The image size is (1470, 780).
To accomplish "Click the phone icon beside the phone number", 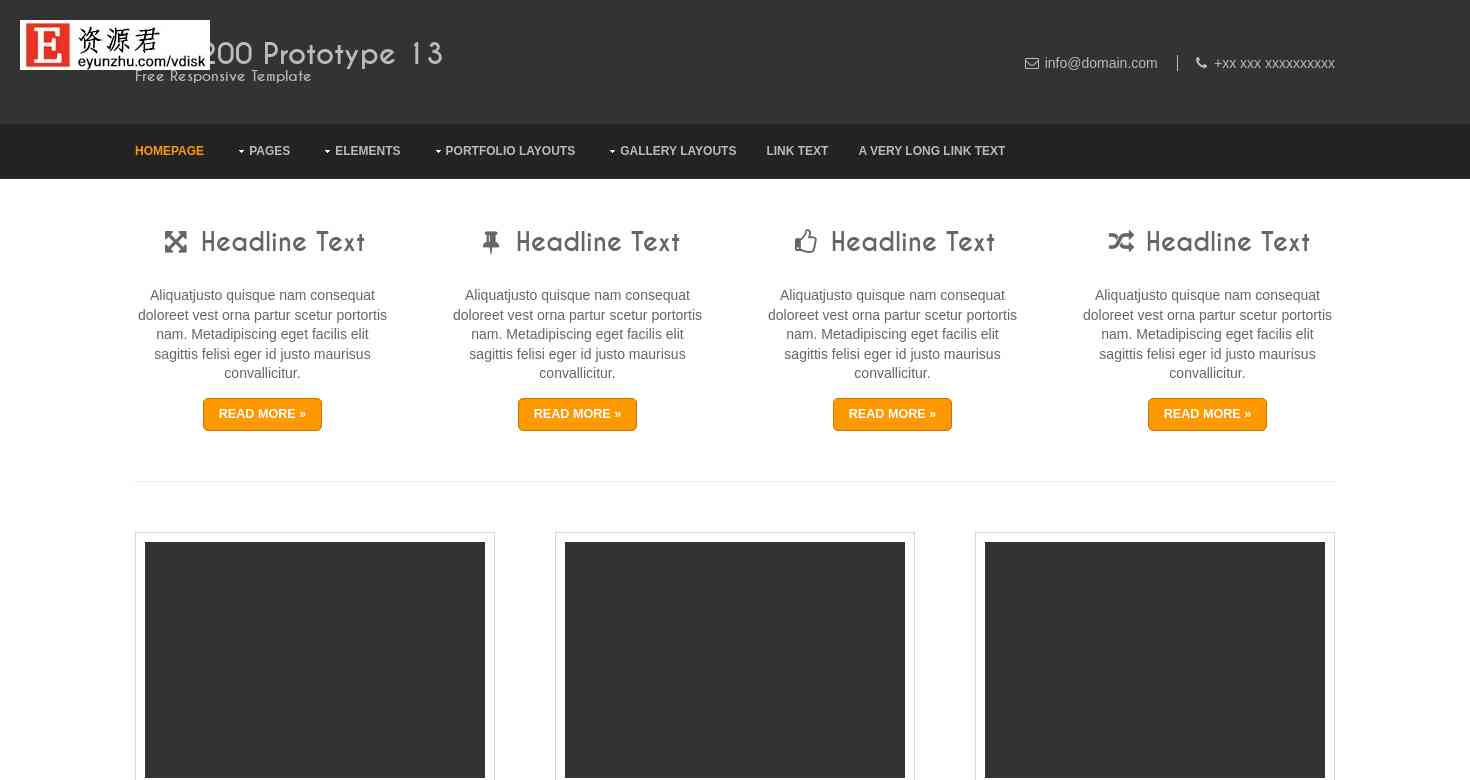I will tap(1201, 63).
